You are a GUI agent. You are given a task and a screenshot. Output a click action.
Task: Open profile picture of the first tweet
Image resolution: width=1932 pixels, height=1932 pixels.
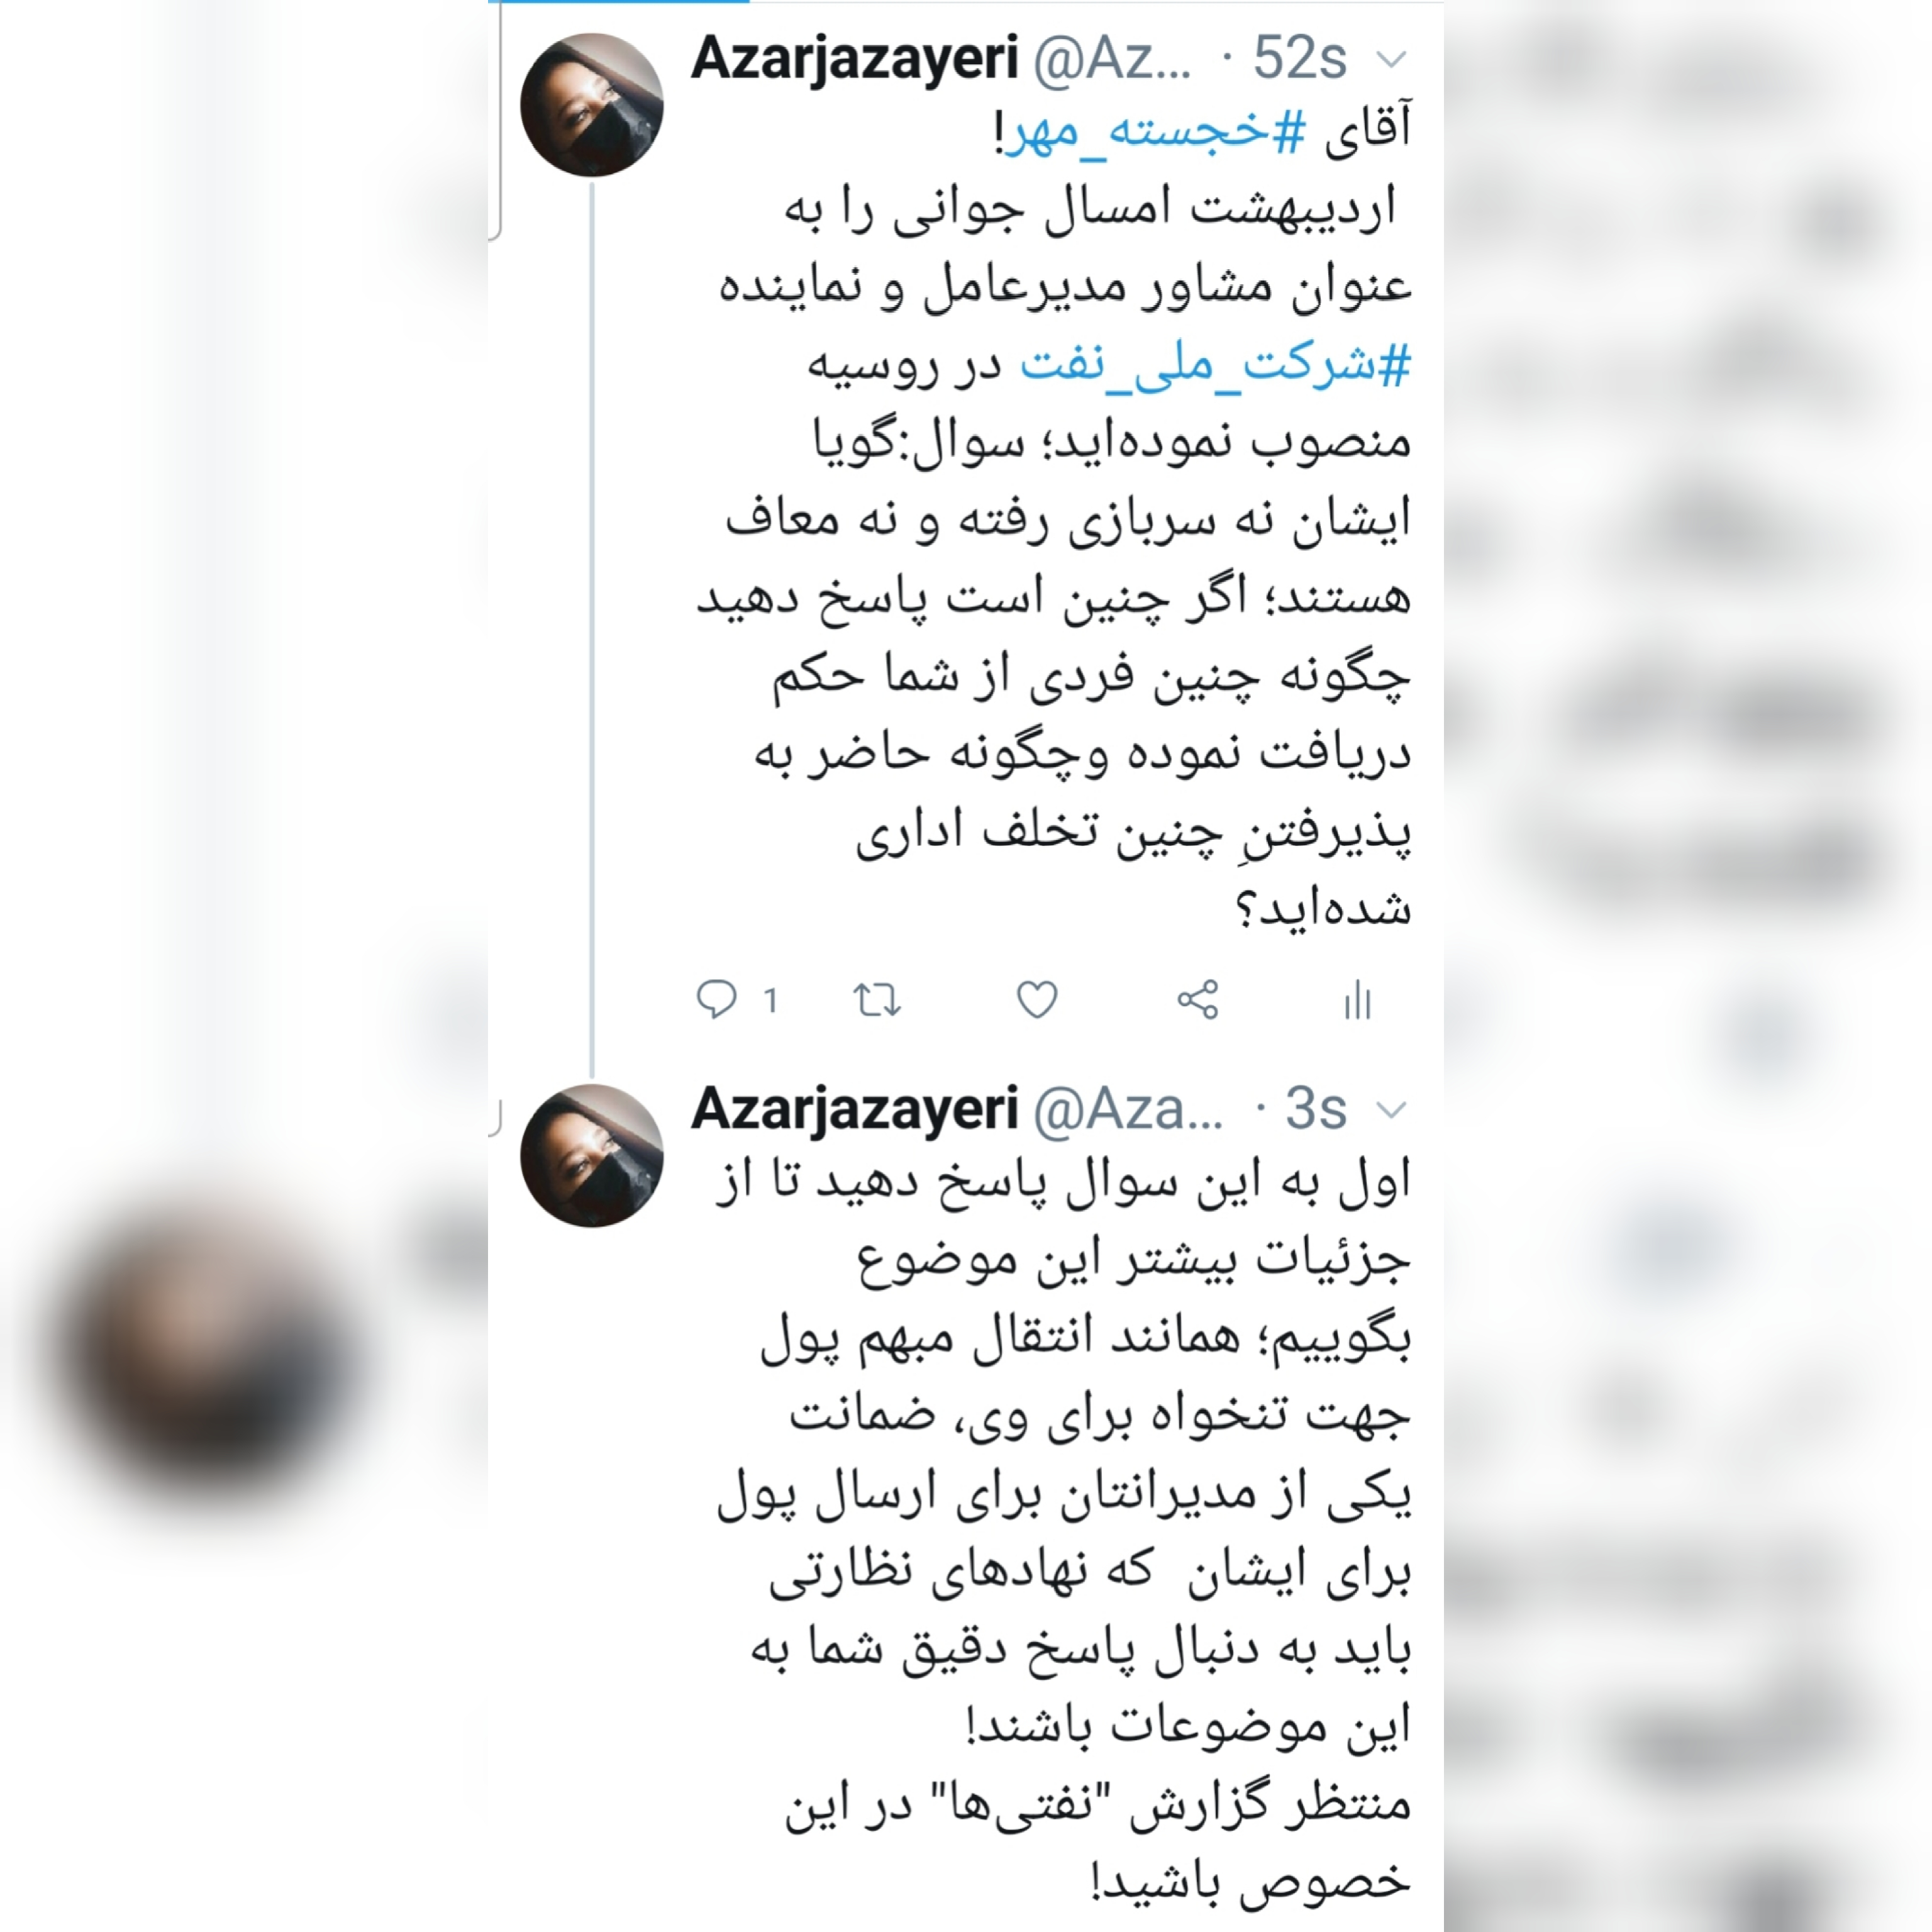[592, 105]
